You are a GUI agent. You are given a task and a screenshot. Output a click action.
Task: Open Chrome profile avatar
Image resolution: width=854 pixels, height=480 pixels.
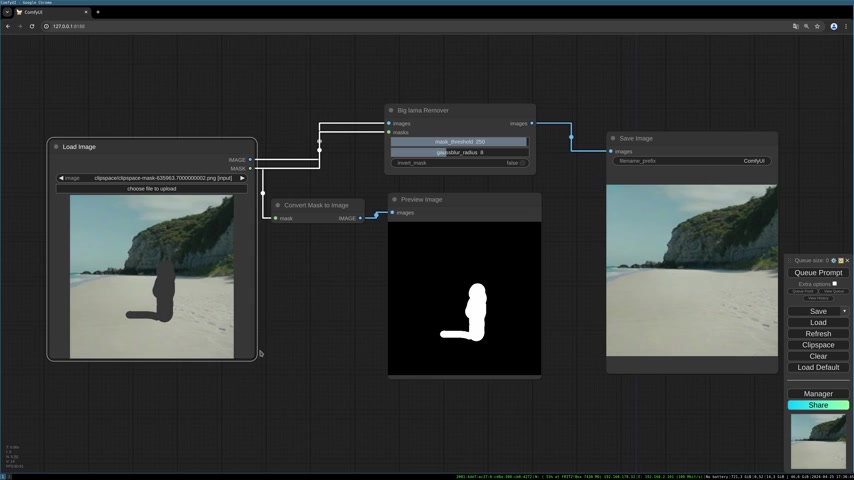pyautogui.click(x=833, y=26)
